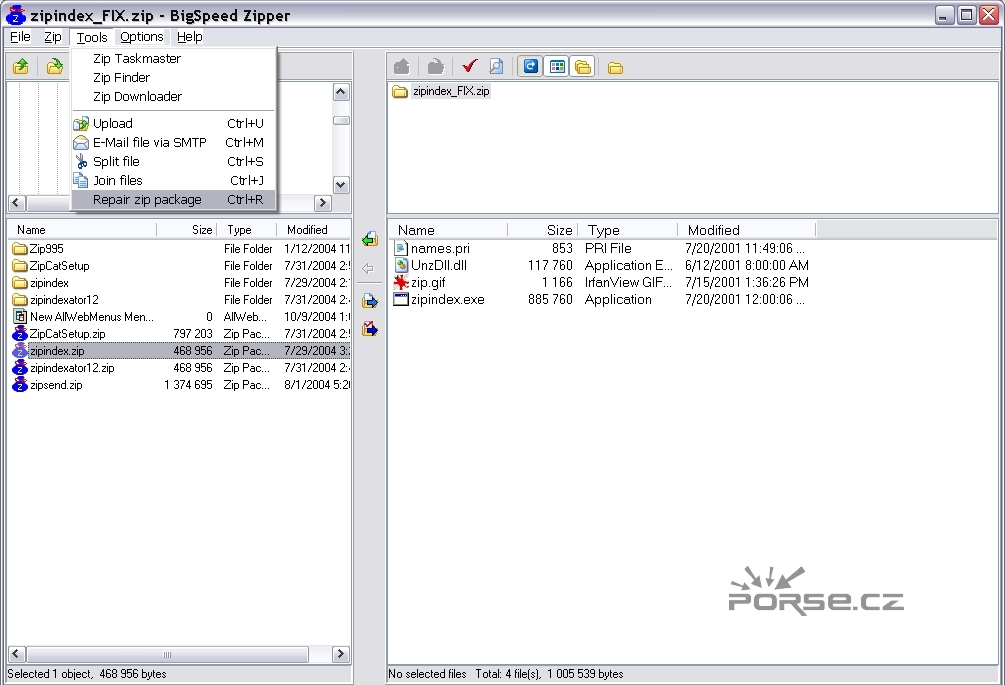Click the grayed-out house icon in right toolbar
The image size is (1005, 685).
click(x=402, y=67)
